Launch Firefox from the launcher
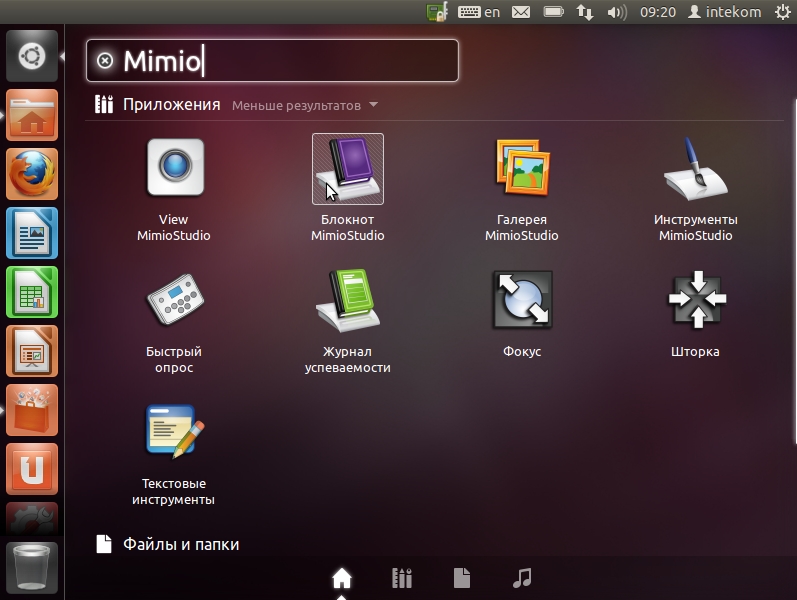797x600 pixels. pos(32,174)
